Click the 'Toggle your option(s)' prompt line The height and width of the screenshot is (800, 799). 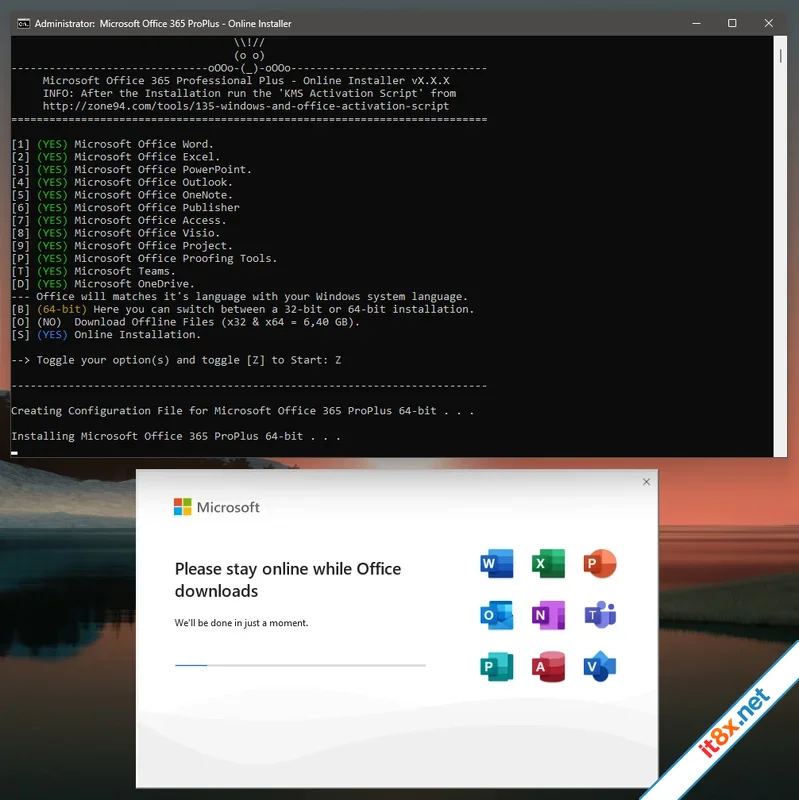pyautogui.click(x=176, y=360)
